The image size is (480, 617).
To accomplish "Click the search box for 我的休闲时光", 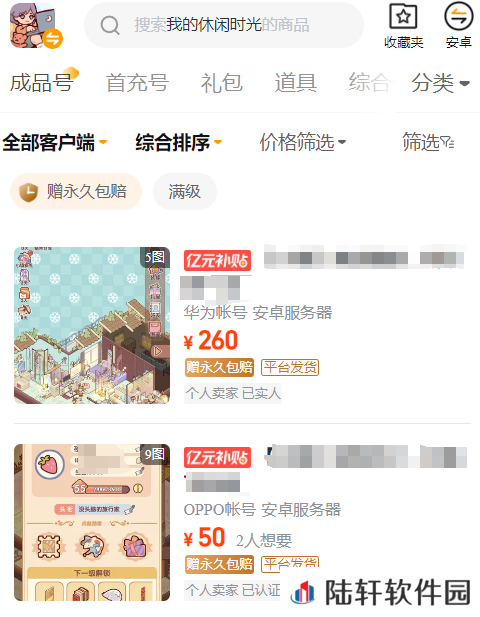I will coord(224,25).
